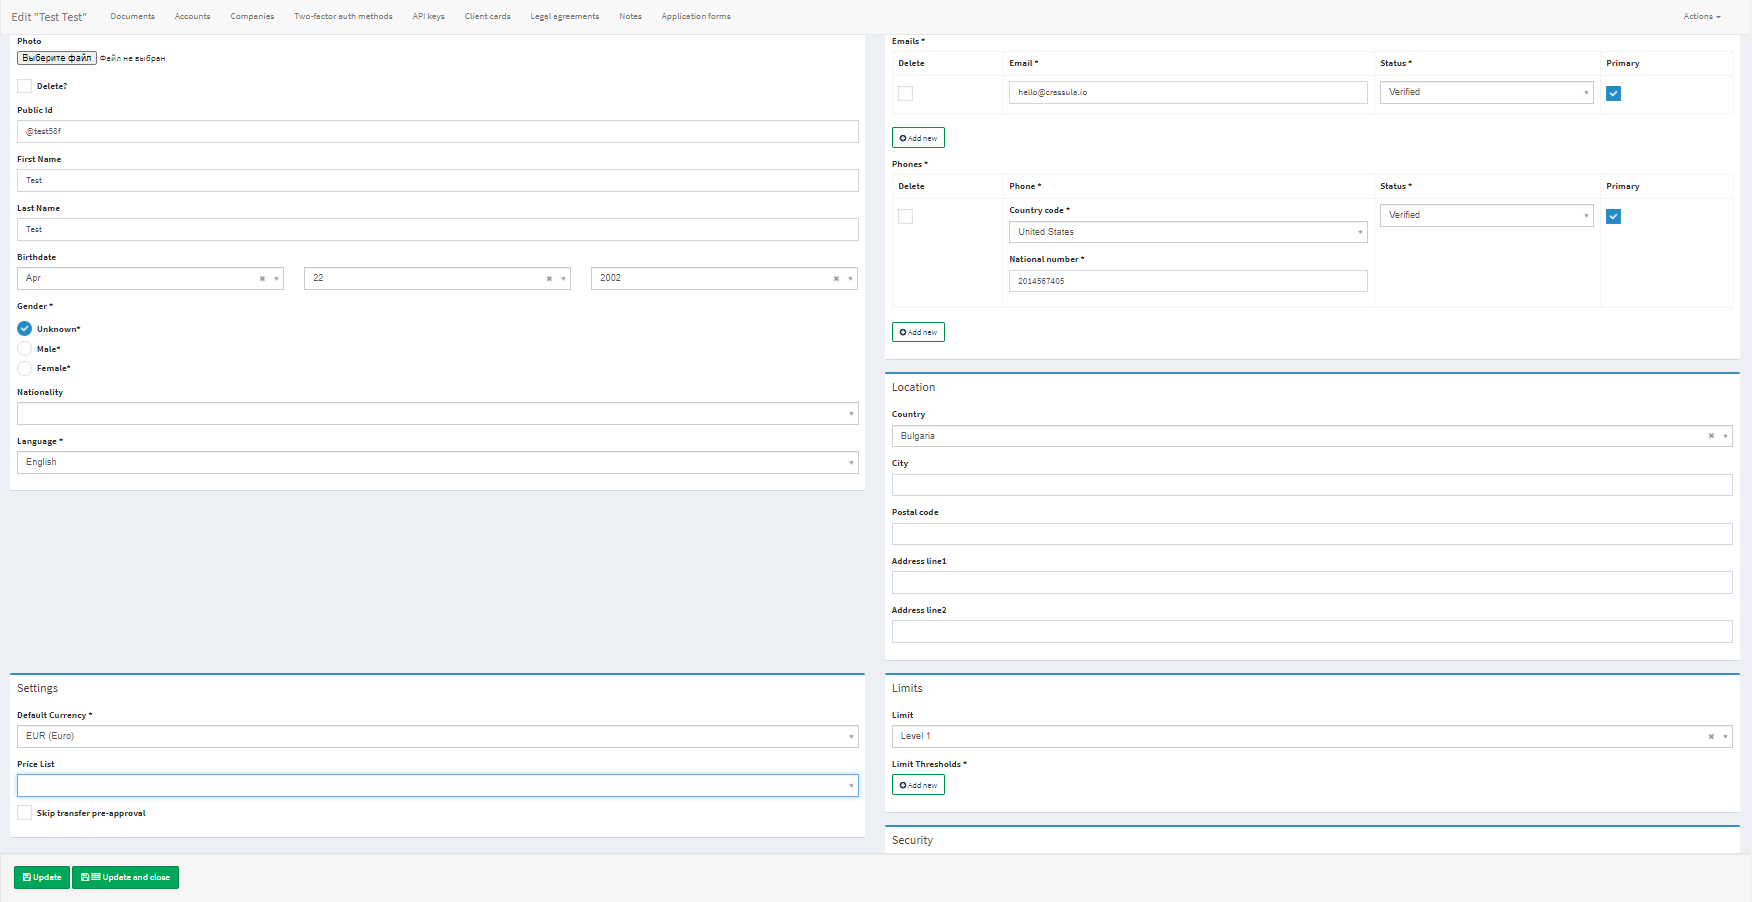Open the phone Country code dropdown
The image size is (1752, 902).
tap(1187, 232)
